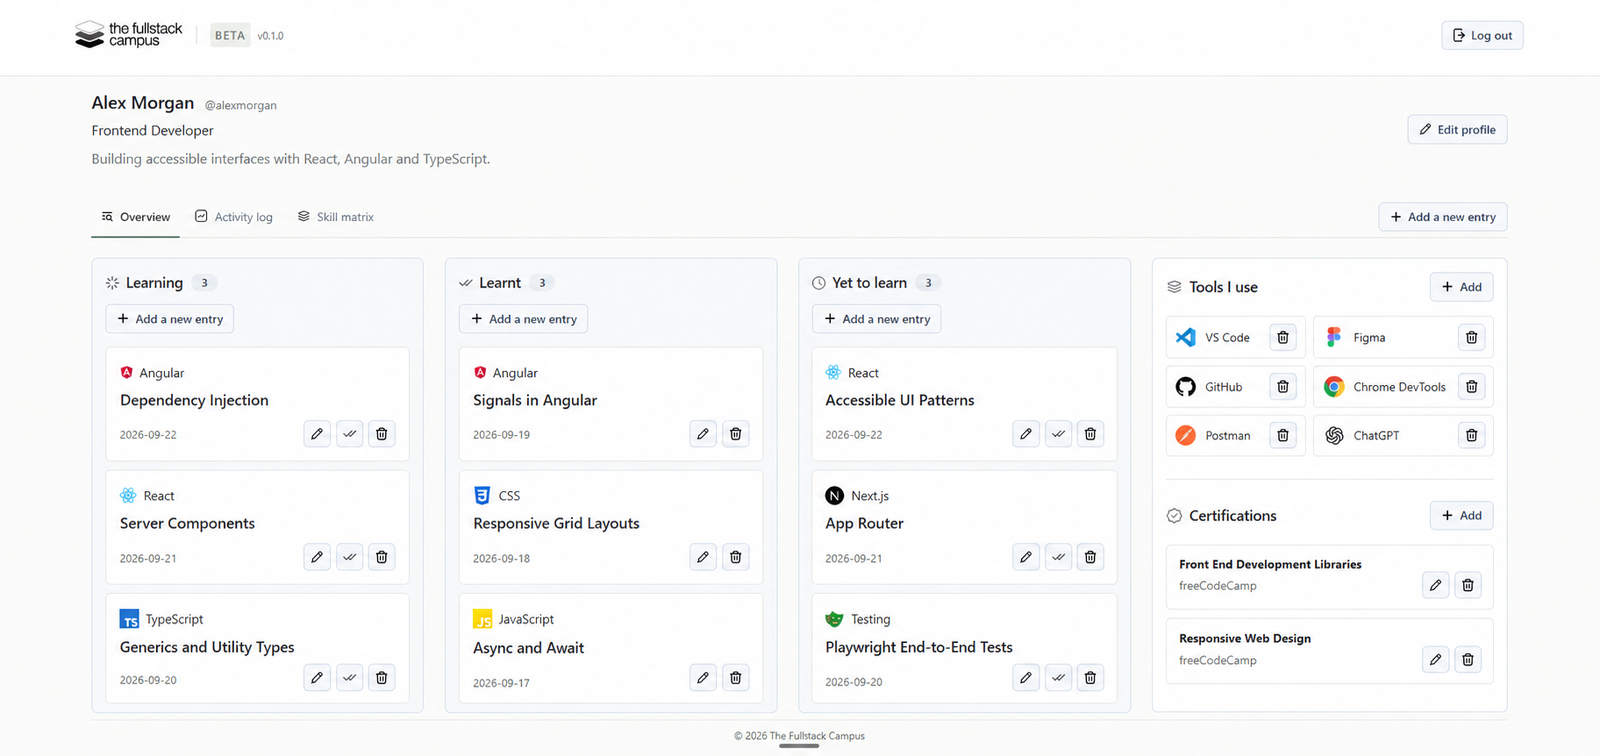This screenshot has height=756, width=1600.
Task: Open the Activity log tab
Action: tap(234, 217)
